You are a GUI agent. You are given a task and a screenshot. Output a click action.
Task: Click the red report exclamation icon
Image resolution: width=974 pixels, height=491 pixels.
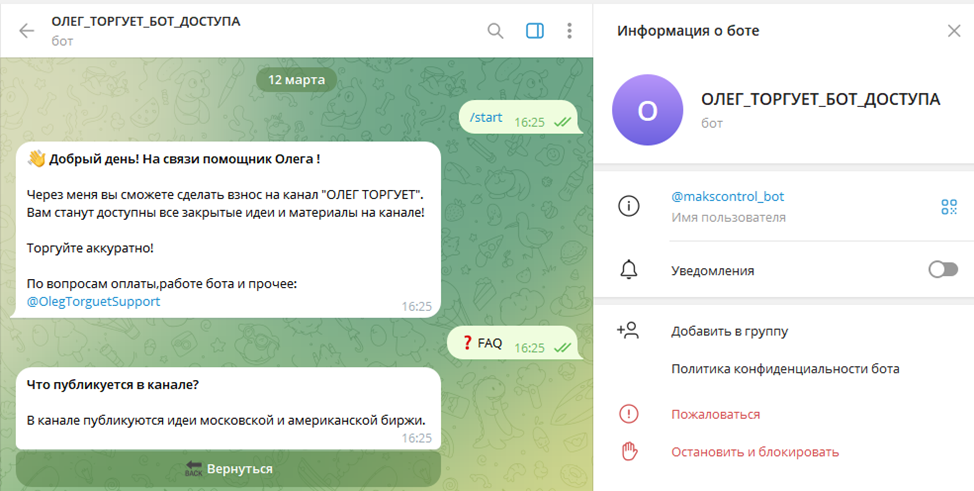point(629,414)
